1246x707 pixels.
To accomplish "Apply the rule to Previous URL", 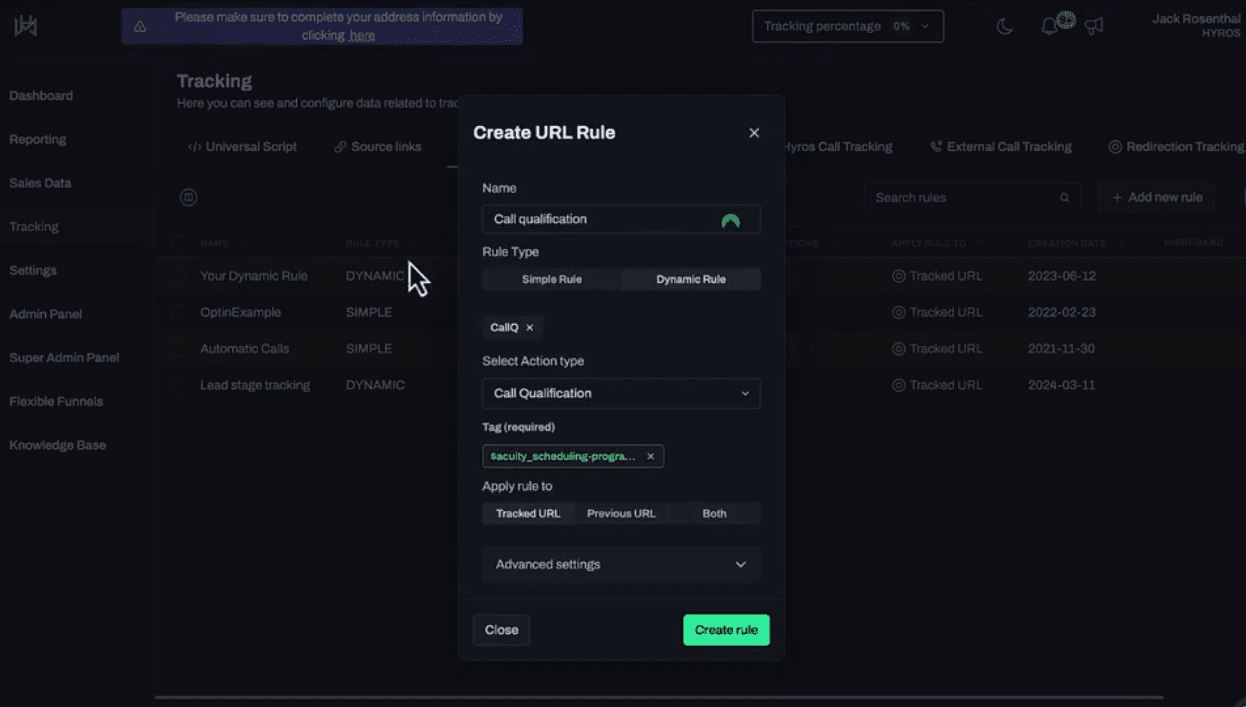I will pos(621,514).
